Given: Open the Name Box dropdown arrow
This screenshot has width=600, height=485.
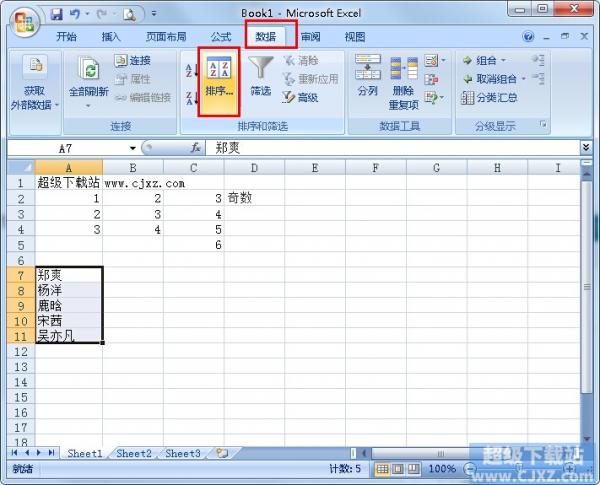Looking at the screenshot, I should pyautogui.click(x=132, y=148).
